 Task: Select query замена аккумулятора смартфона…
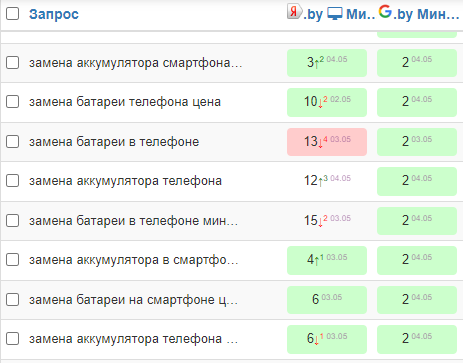click(135, 63)
